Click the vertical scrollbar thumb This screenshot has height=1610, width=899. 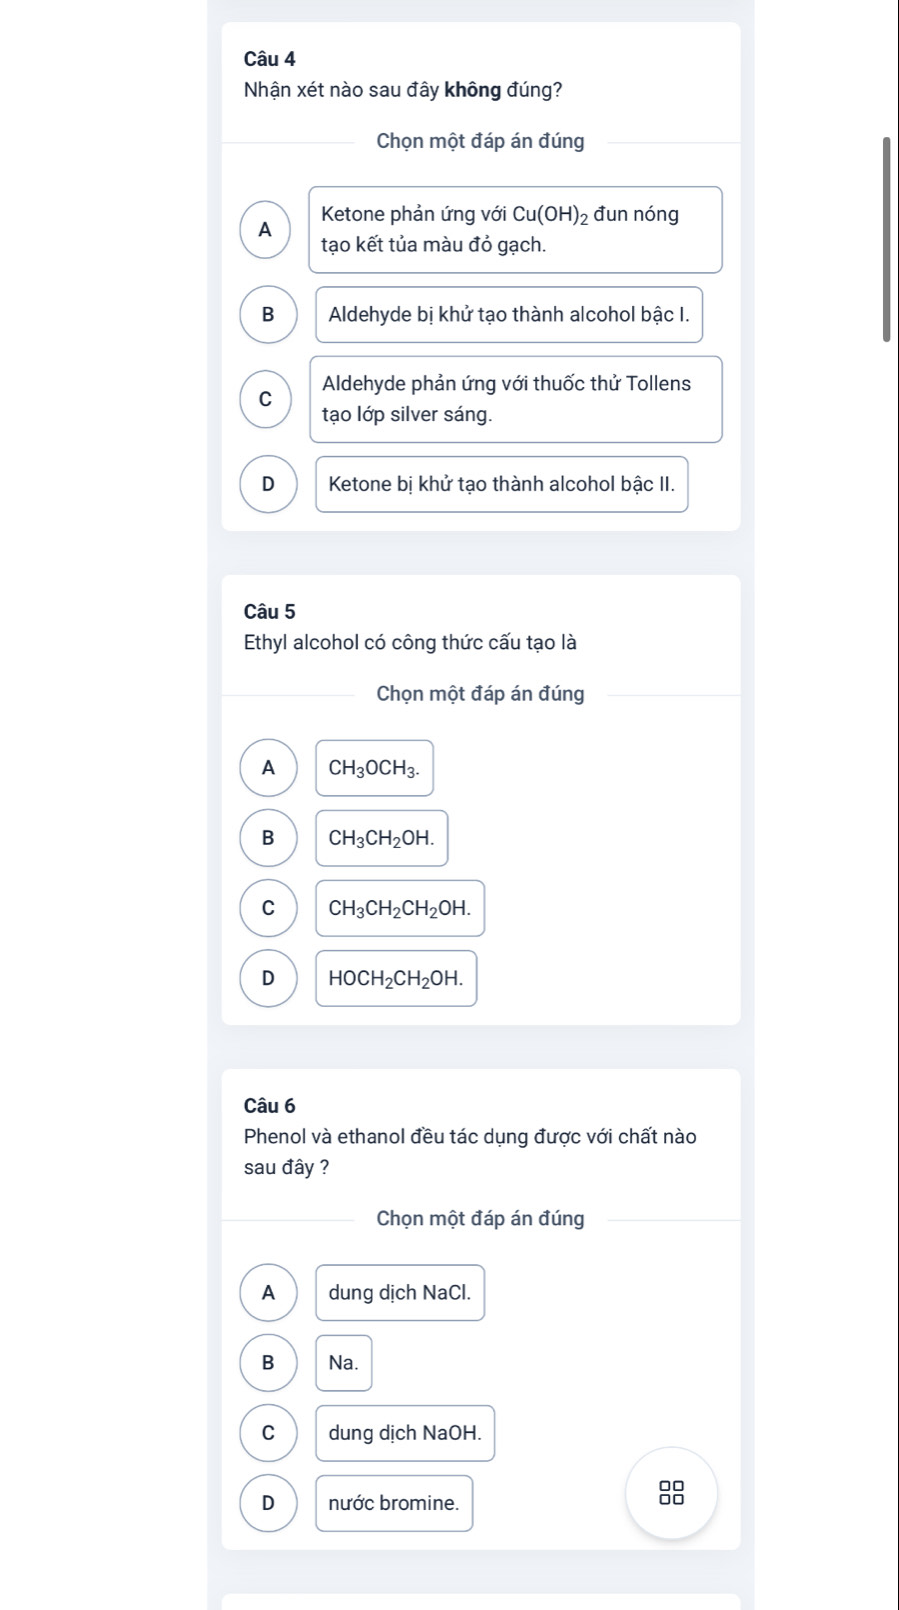coord(886,240)
